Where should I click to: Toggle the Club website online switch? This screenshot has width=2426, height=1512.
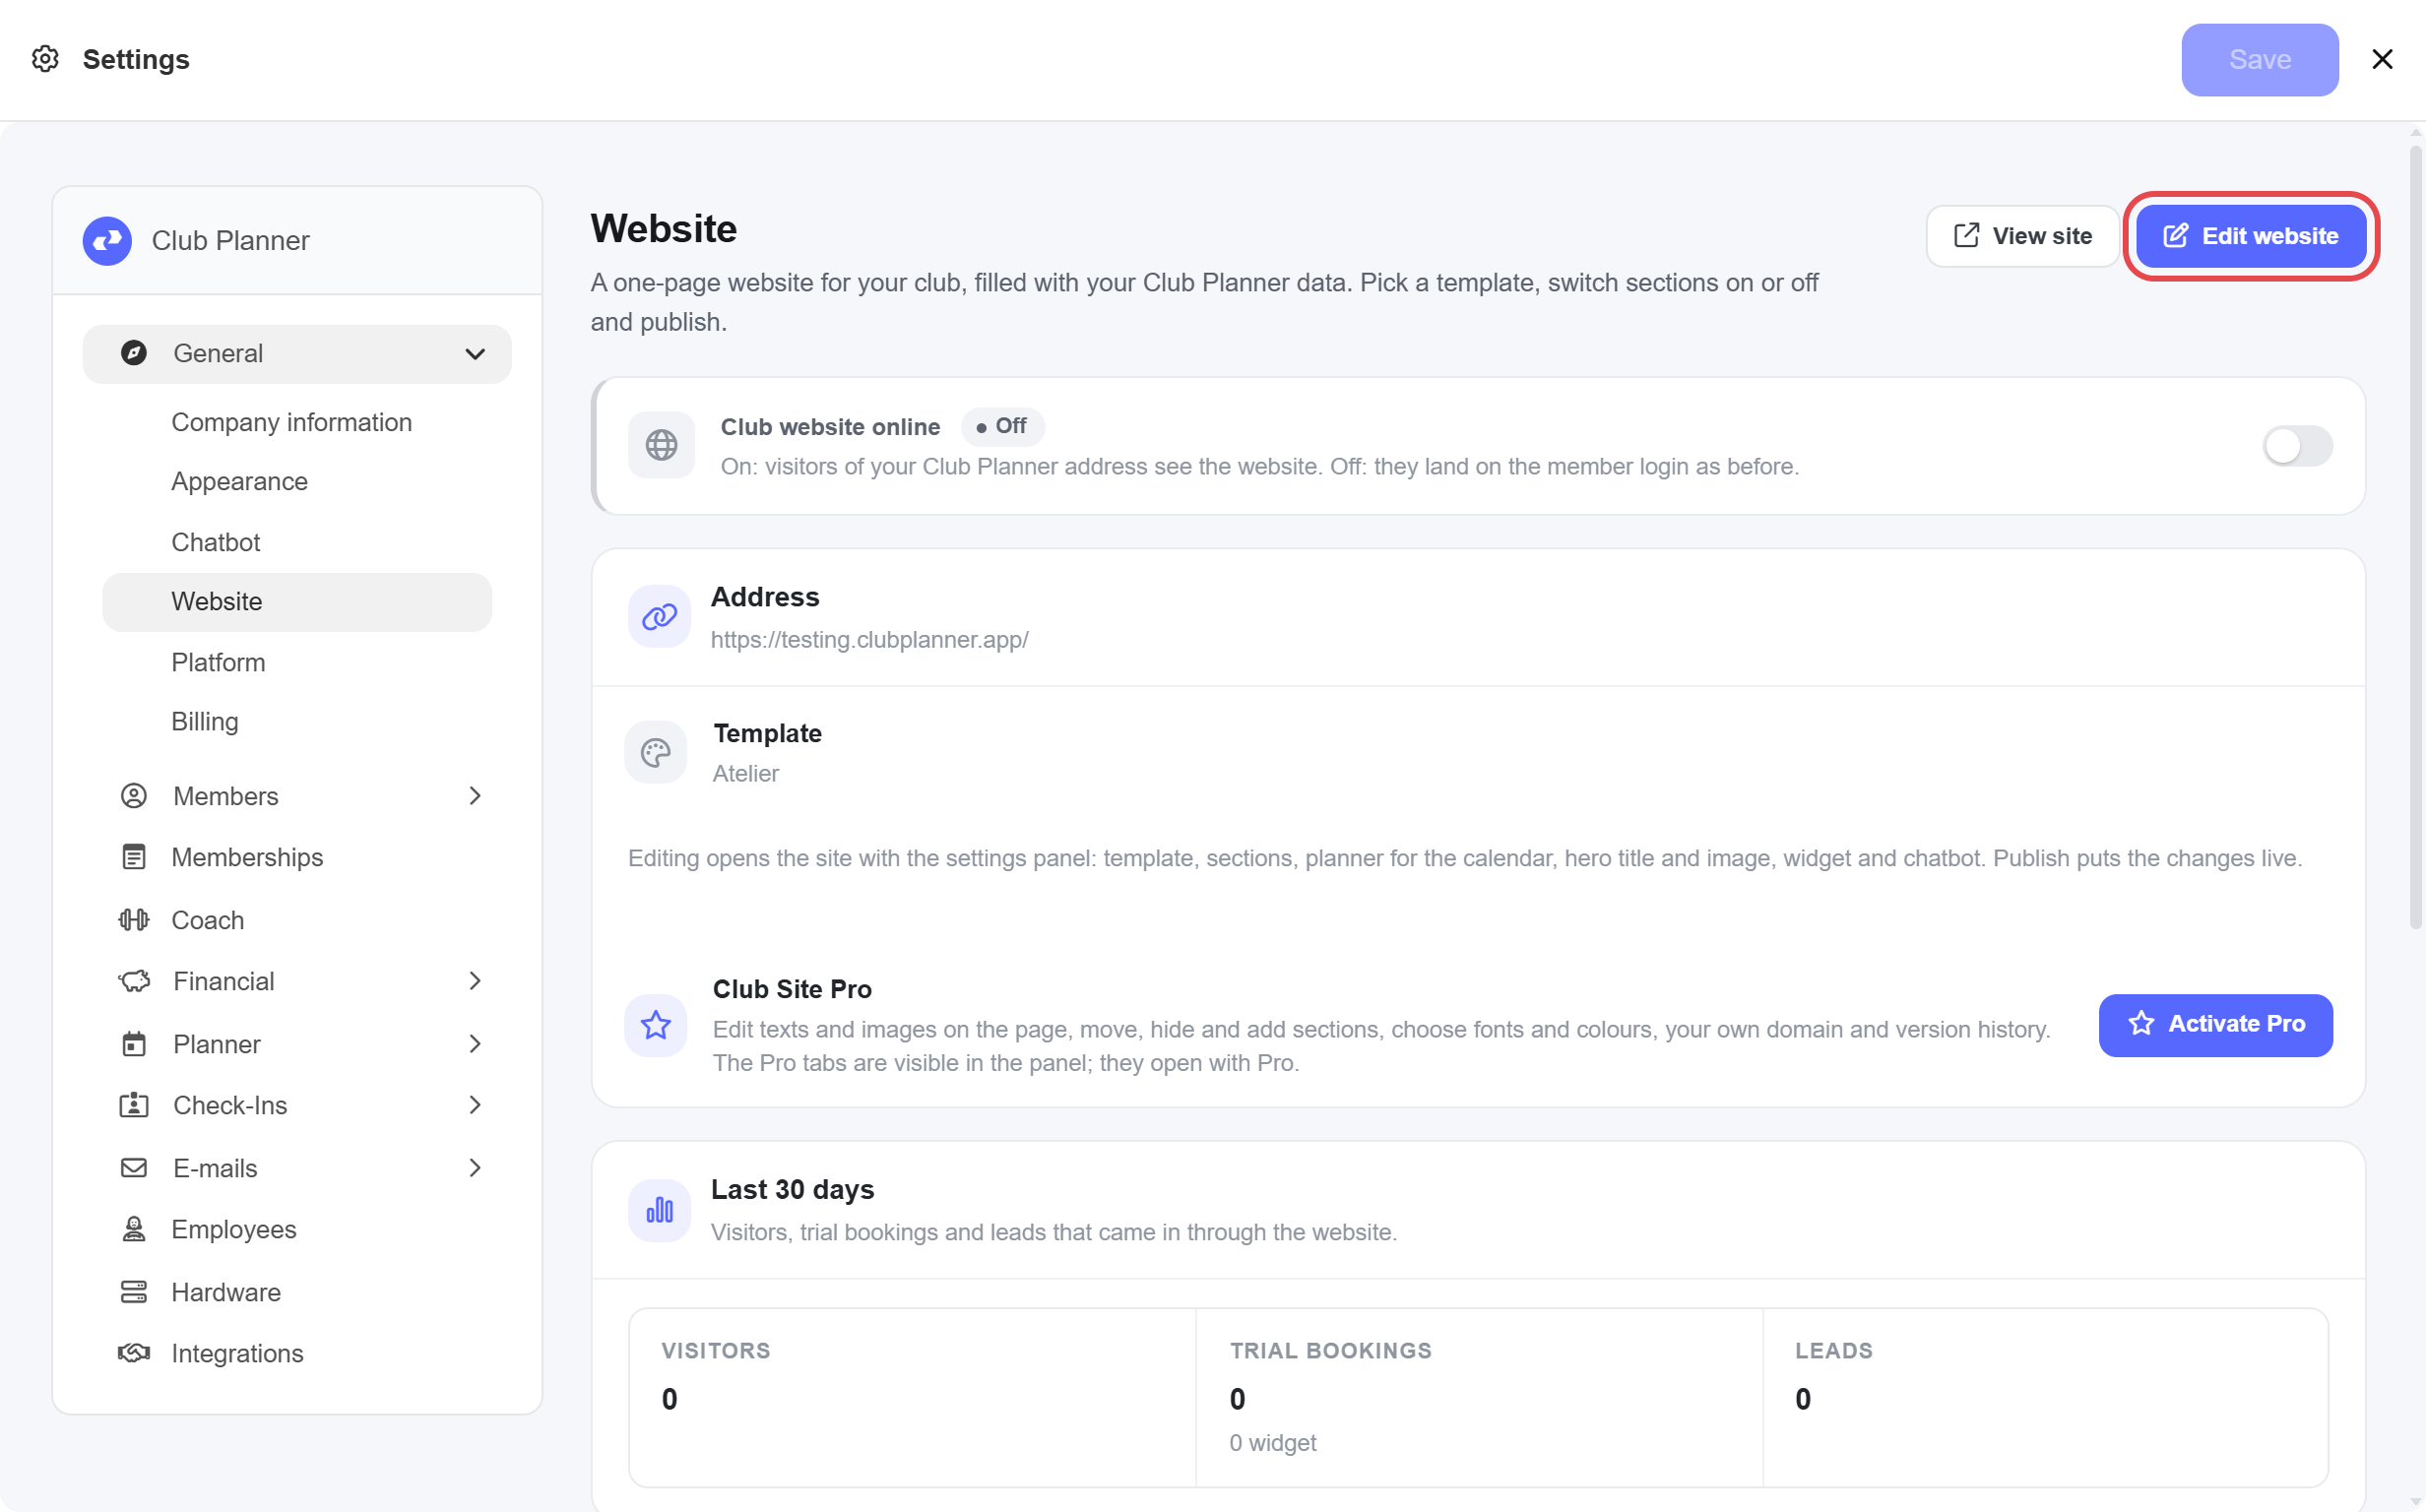(2297, 446)
